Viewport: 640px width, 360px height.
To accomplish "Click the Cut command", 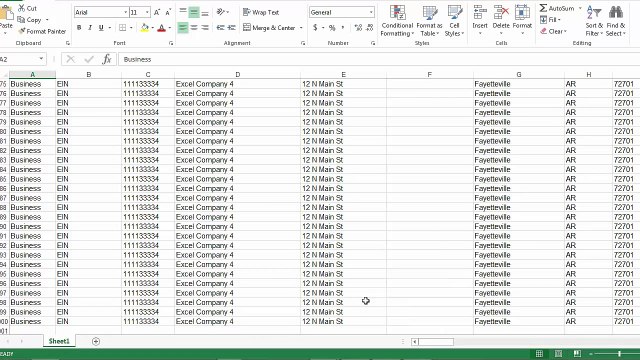I will (x=27, y=8).
